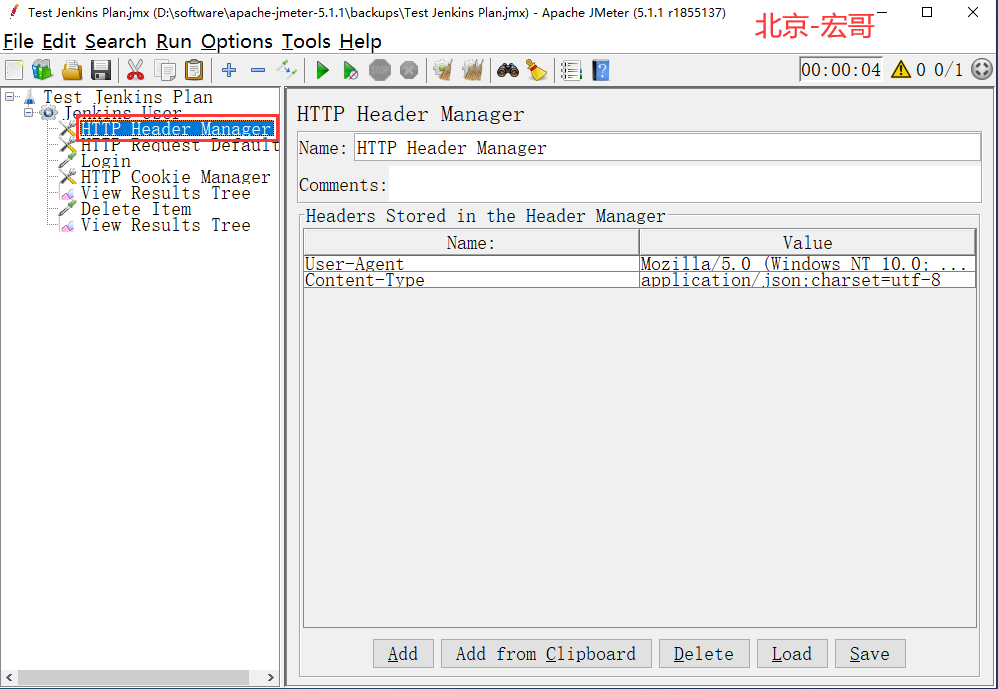Viewport: 998px width, 689px height.
Task: Click the application/json;charset=utf-8 value cell
Action: click(x=807, y=280)
